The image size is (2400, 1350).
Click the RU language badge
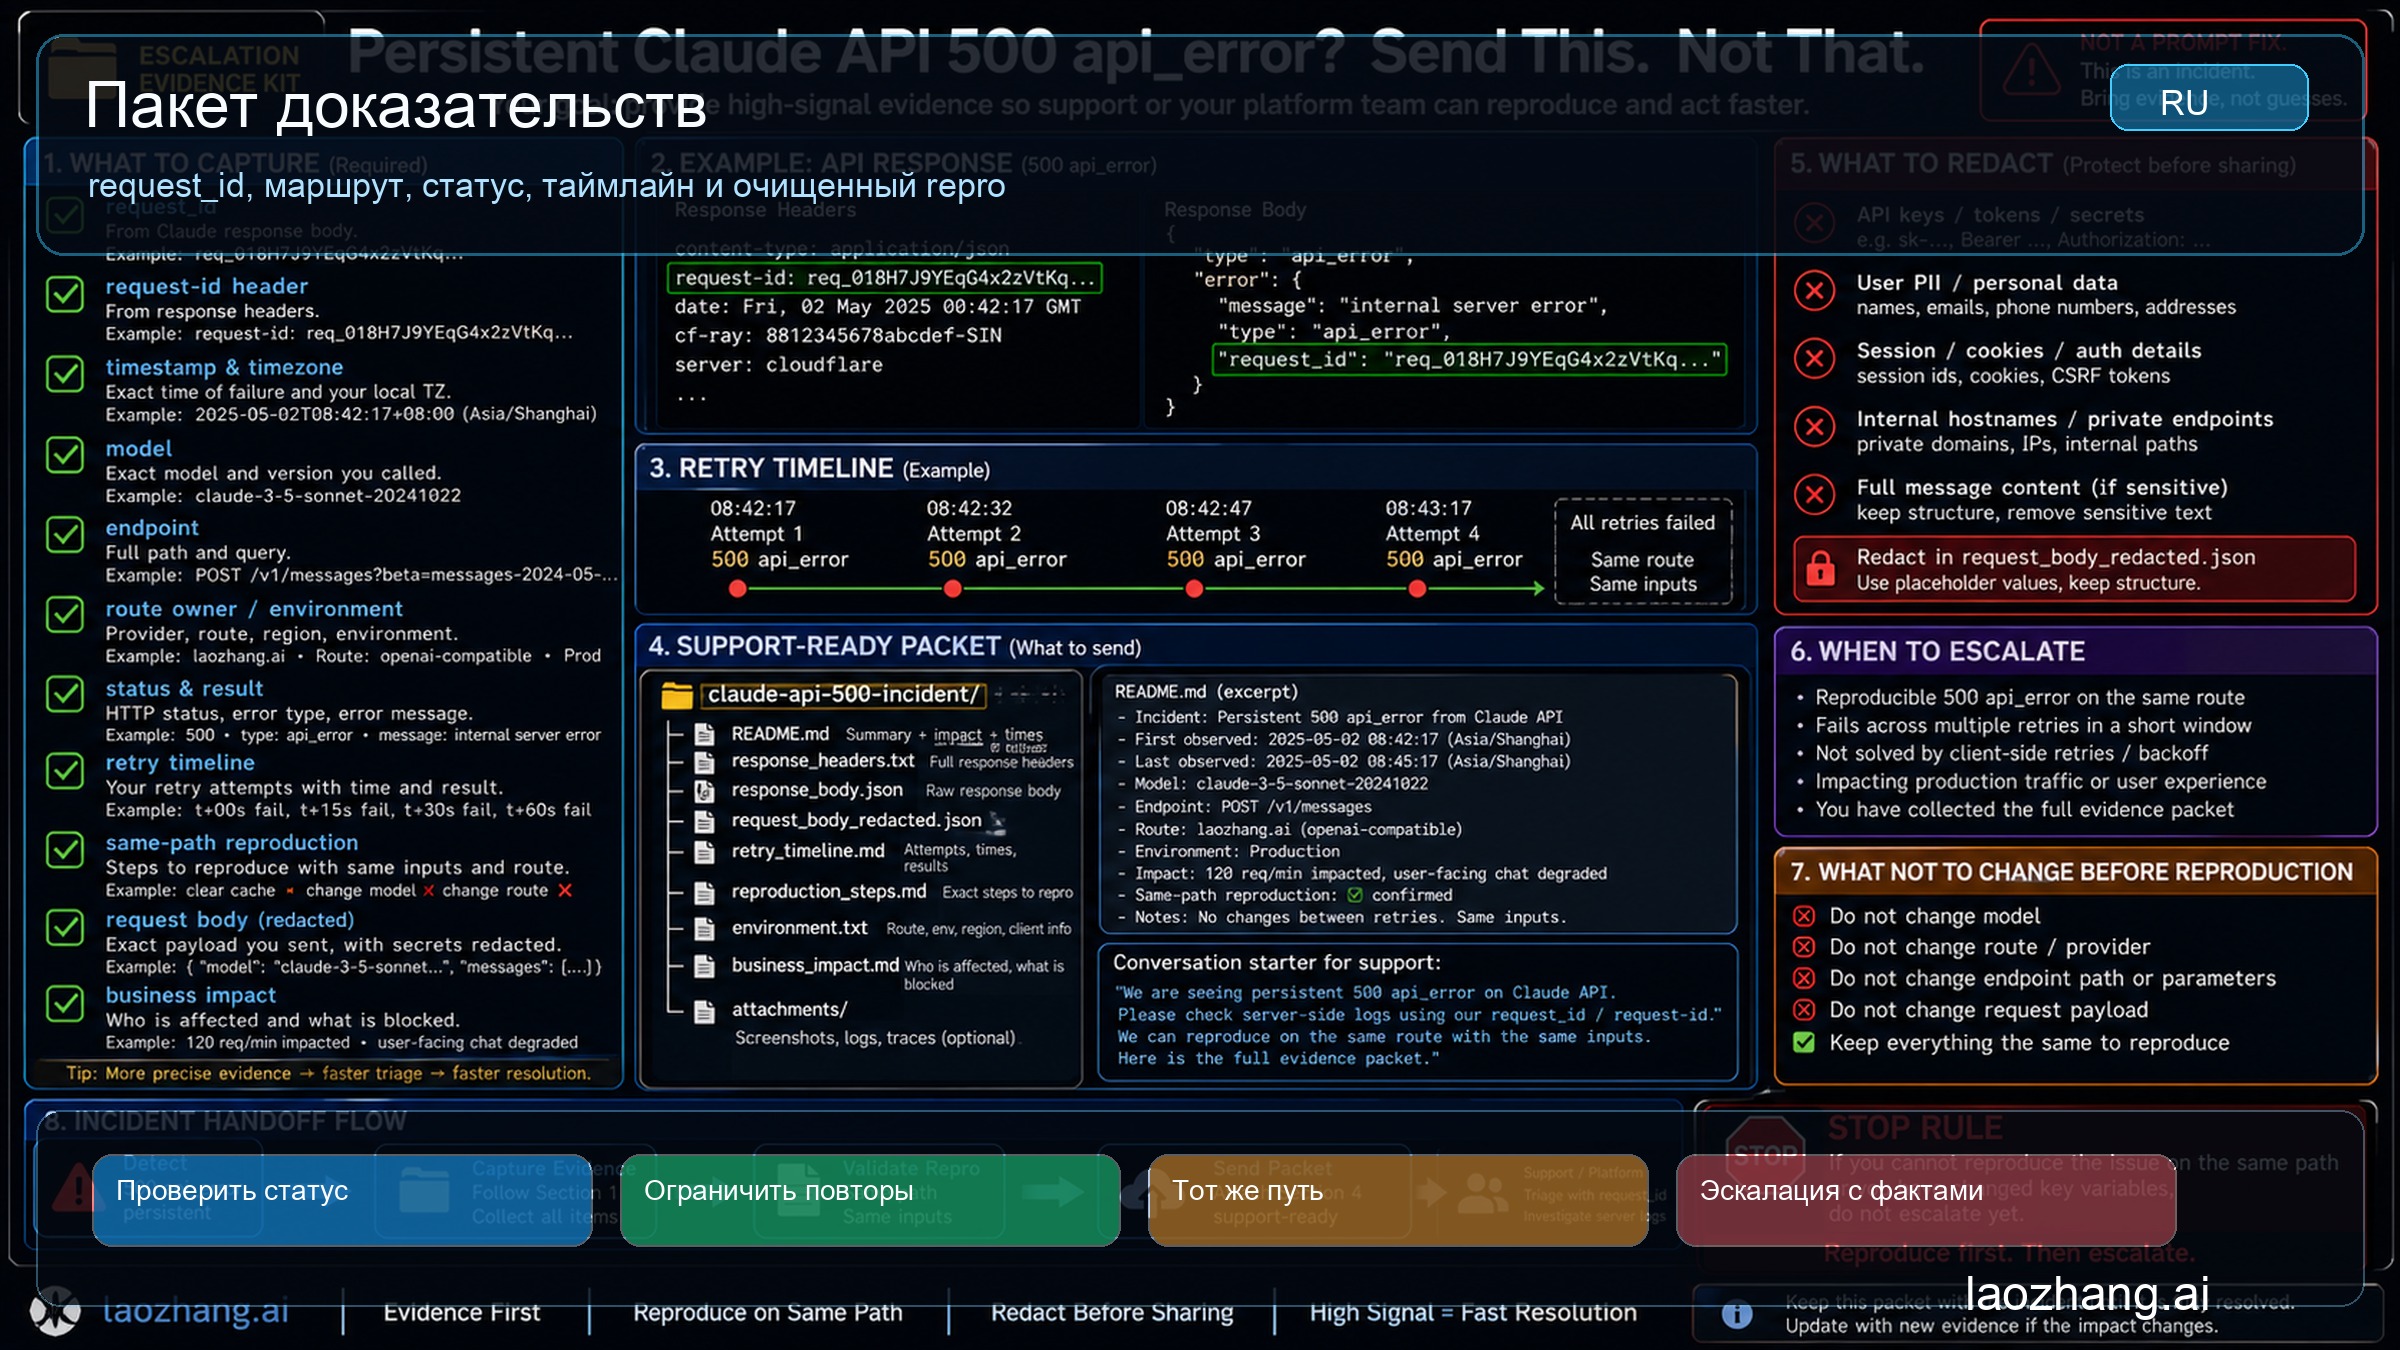click(2208, 98)
